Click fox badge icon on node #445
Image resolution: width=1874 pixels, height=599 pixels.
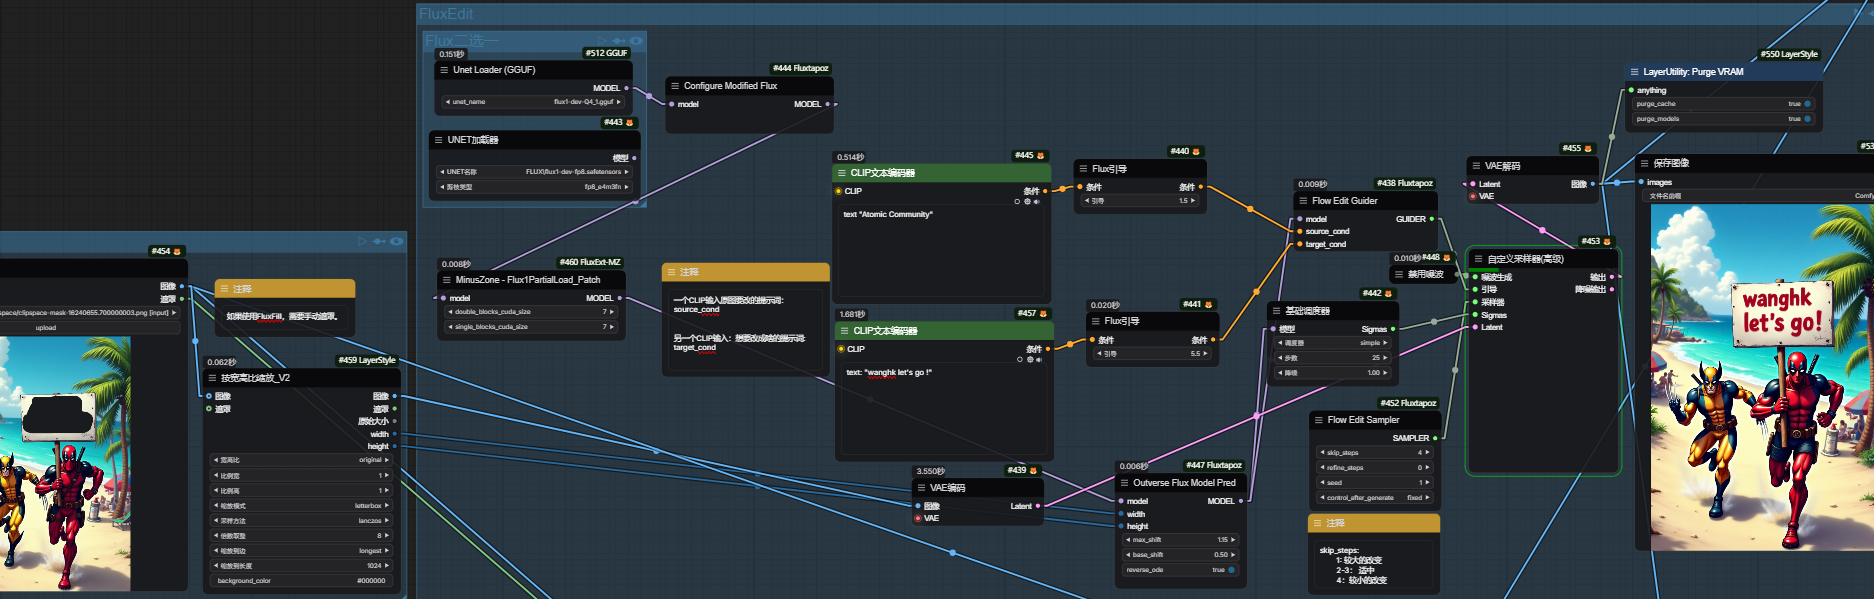tap(1040, 156)
